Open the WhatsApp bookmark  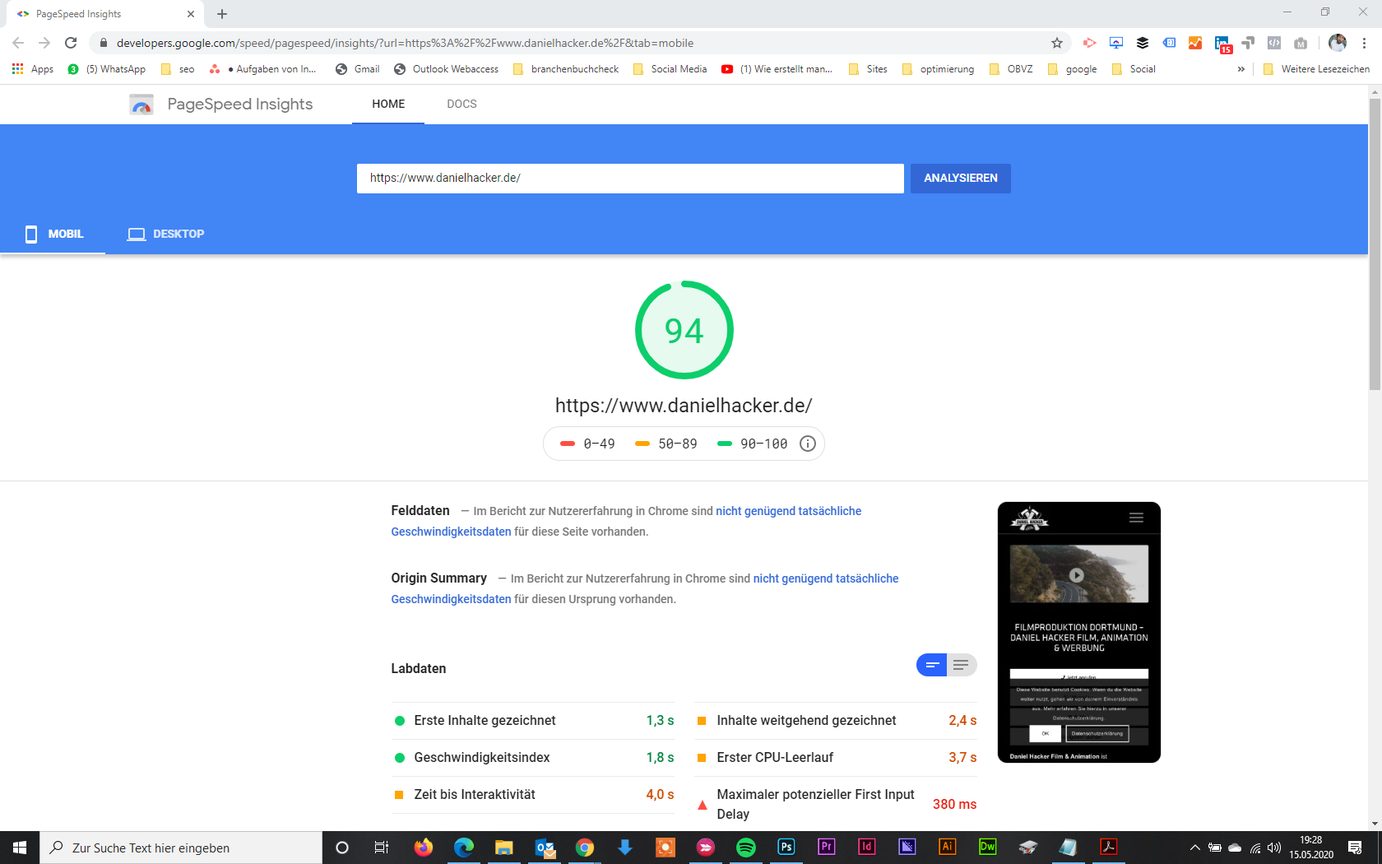(x=106, y=69)
